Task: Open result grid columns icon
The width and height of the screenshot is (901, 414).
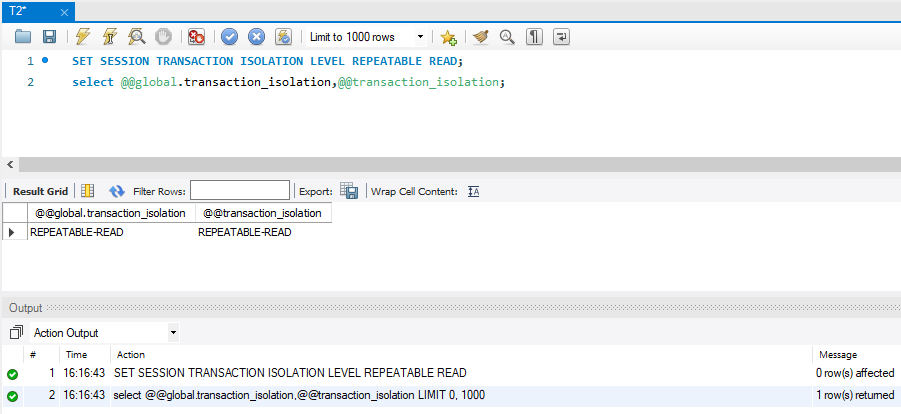Action: click(x=87, y=191)
